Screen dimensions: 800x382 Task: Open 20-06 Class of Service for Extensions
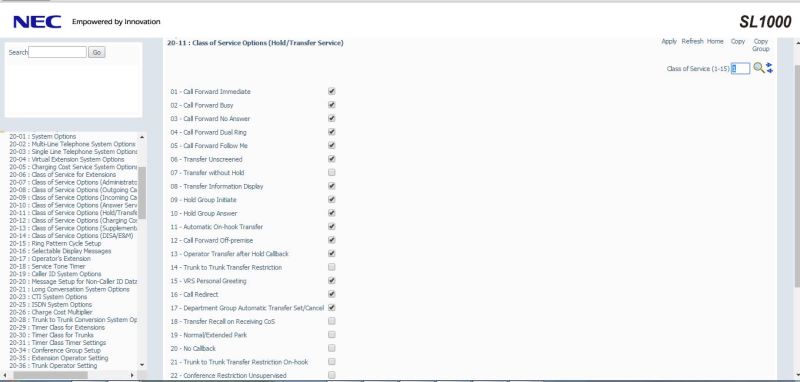(x=63, y=174)
